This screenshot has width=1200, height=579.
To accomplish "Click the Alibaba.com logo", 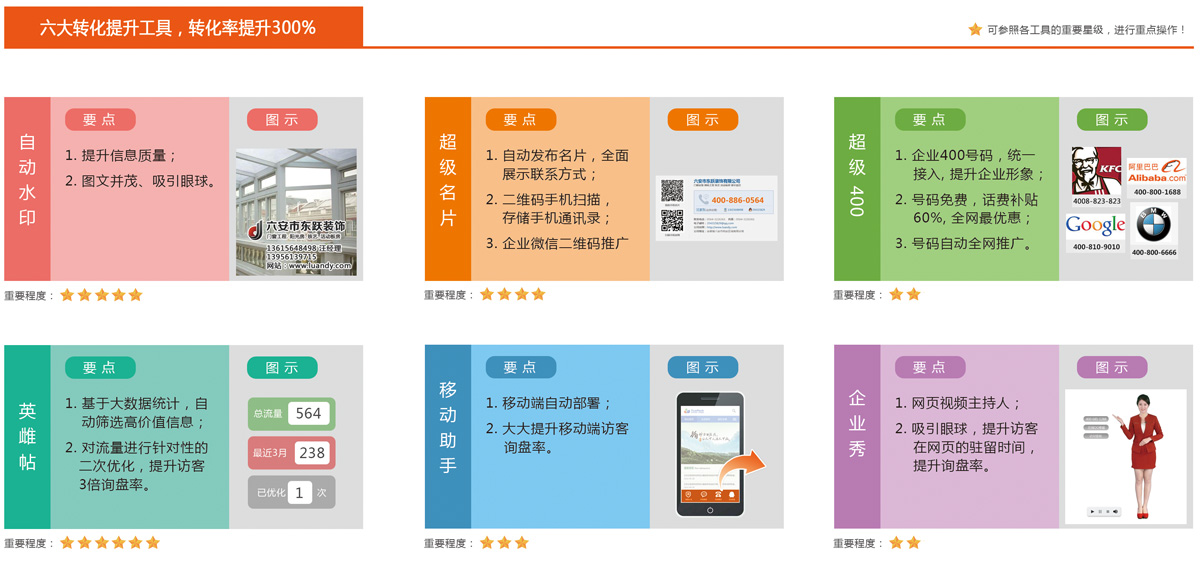I will pyautogui.click(x=1156, y=172).
